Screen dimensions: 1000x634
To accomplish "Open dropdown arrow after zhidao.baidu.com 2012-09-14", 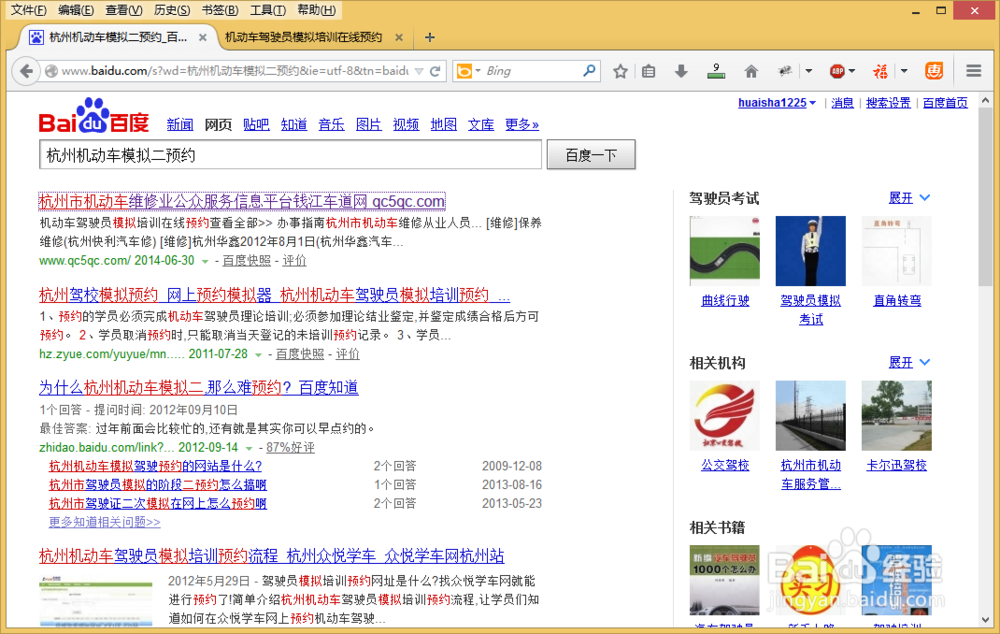I will [249, 448].
